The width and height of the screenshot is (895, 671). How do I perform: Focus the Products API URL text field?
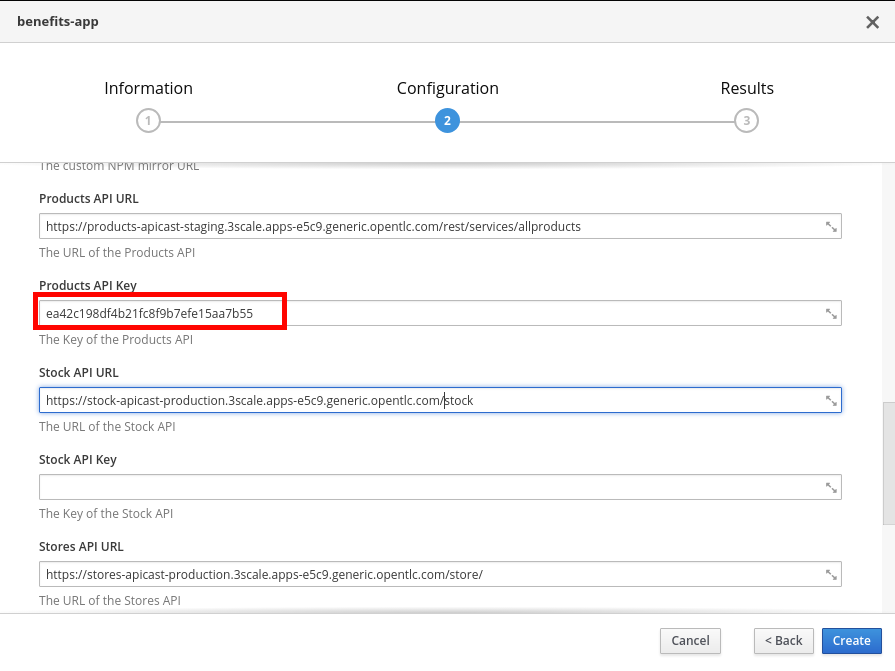[x=430, y=227]
